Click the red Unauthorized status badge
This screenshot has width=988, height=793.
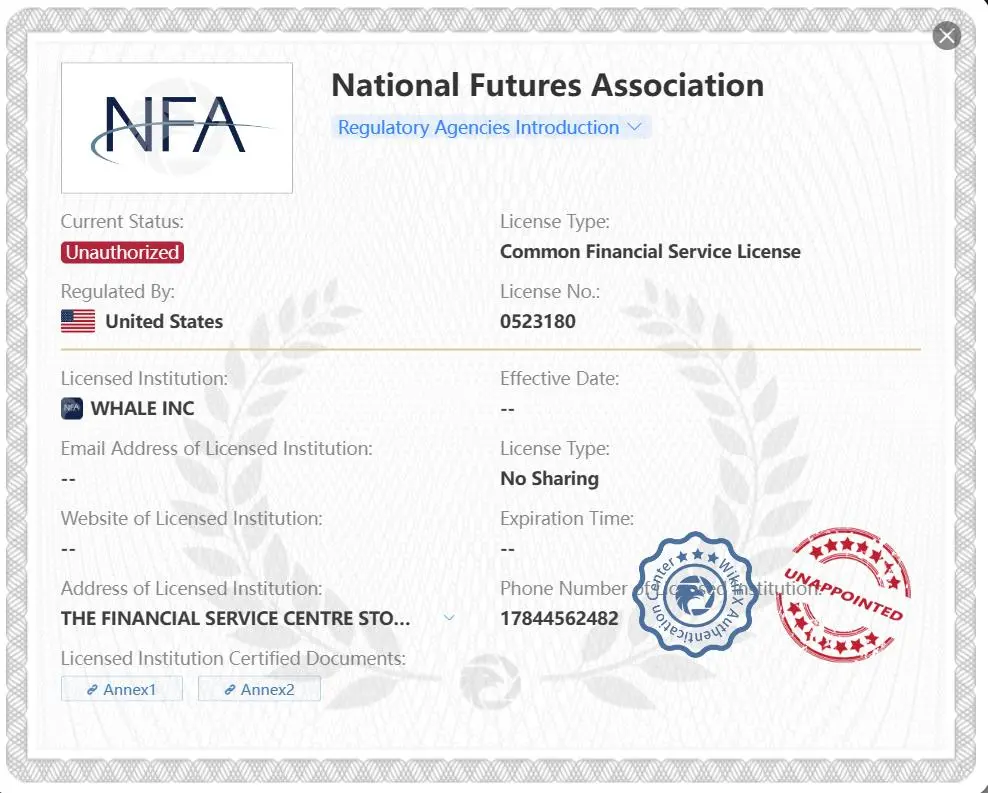point(122,253)
